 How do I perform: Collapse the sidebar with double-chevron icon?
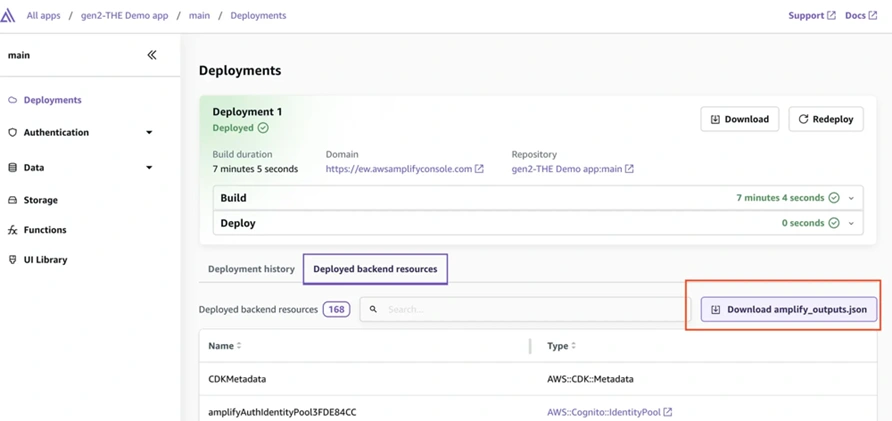(152, 55)
